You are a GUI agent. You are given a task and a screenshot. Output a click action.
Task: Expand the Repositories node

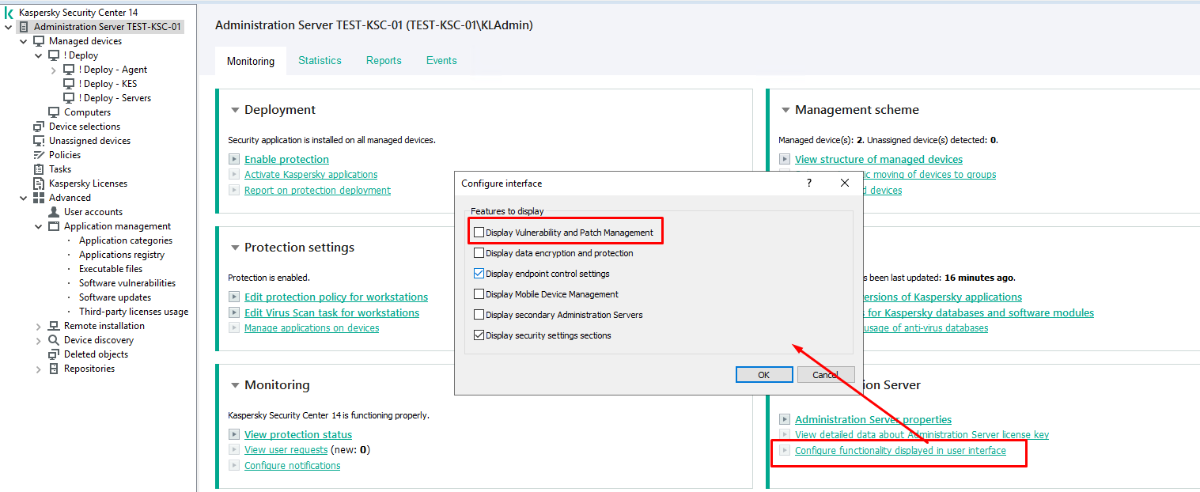39,369
